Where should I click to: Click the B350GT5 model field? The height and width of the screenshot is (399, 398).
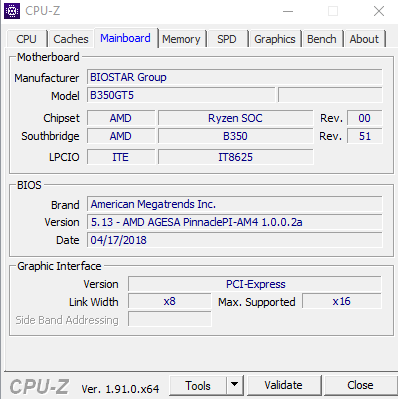tap(181, 95)
